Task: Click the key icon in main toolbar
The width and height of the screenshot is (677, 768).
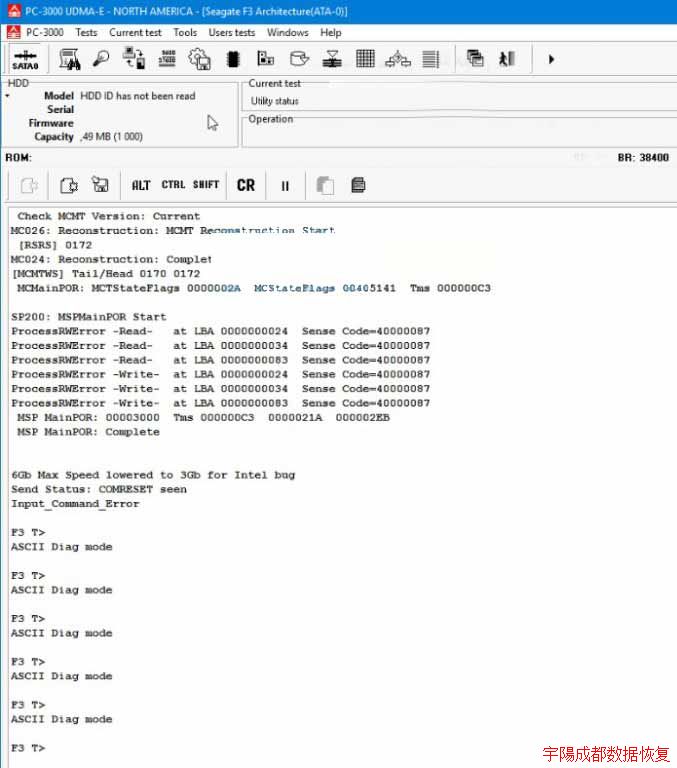Action: click(101, 59)
